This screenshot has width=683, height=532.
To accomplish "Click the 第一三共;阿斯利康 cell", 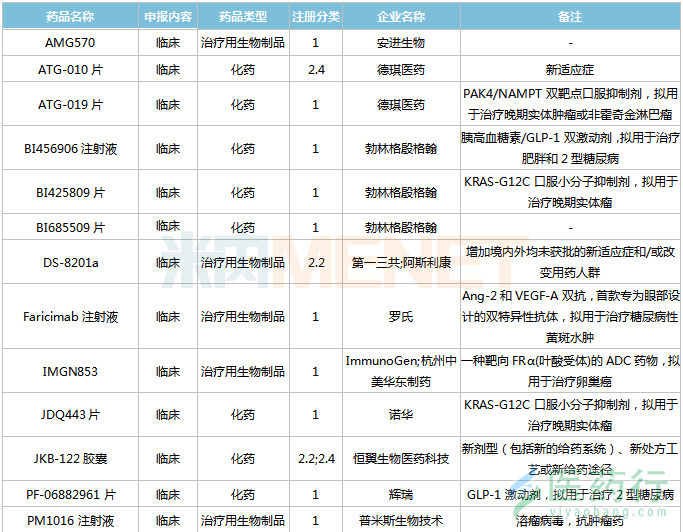I will pyautogui.click(x=401, y=262).
